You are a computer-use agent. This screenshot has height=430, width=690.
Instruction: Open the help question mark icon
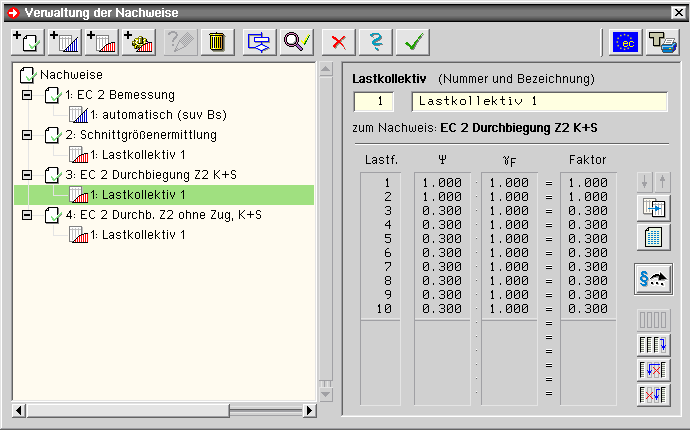pyautogui.click(x=376, y=41)
